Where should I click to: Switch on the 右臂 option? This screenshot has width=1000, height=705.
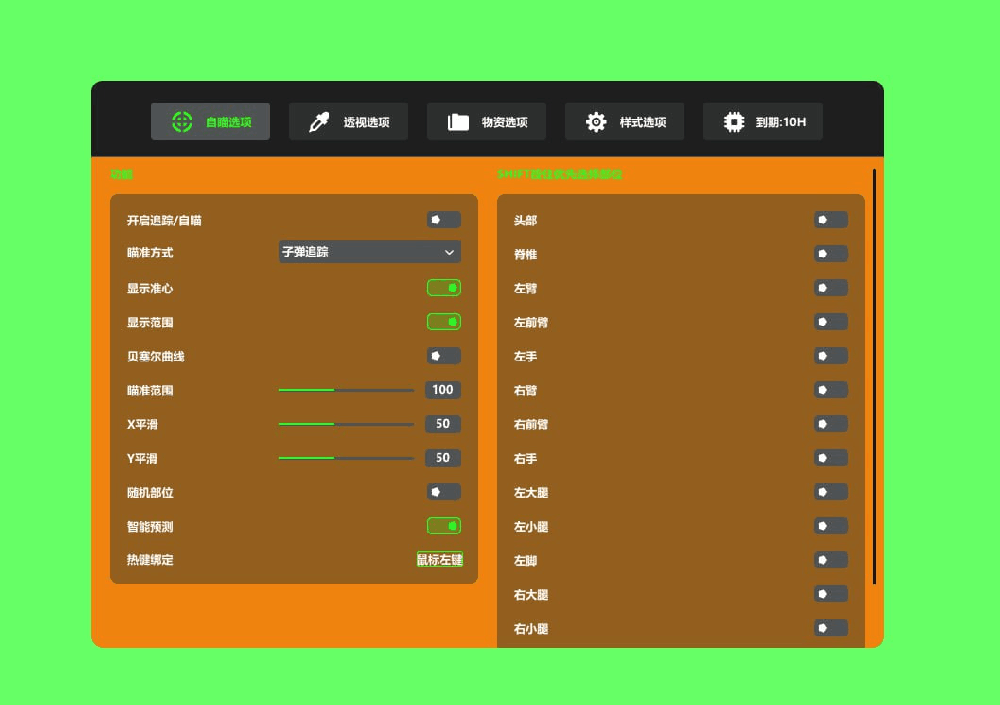click(831, 390)
